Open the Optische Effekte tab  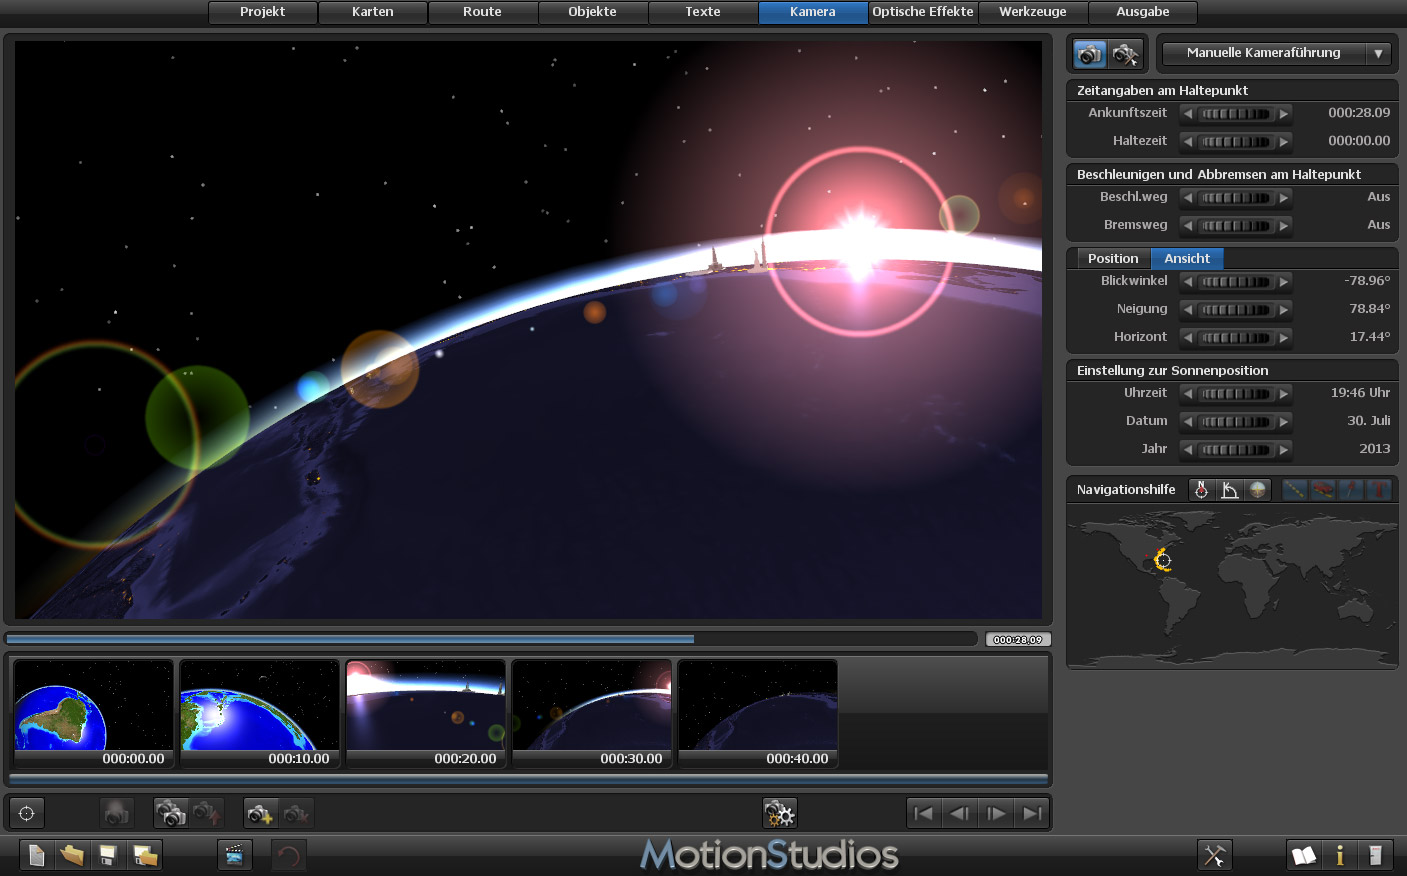tap(922, 12)
